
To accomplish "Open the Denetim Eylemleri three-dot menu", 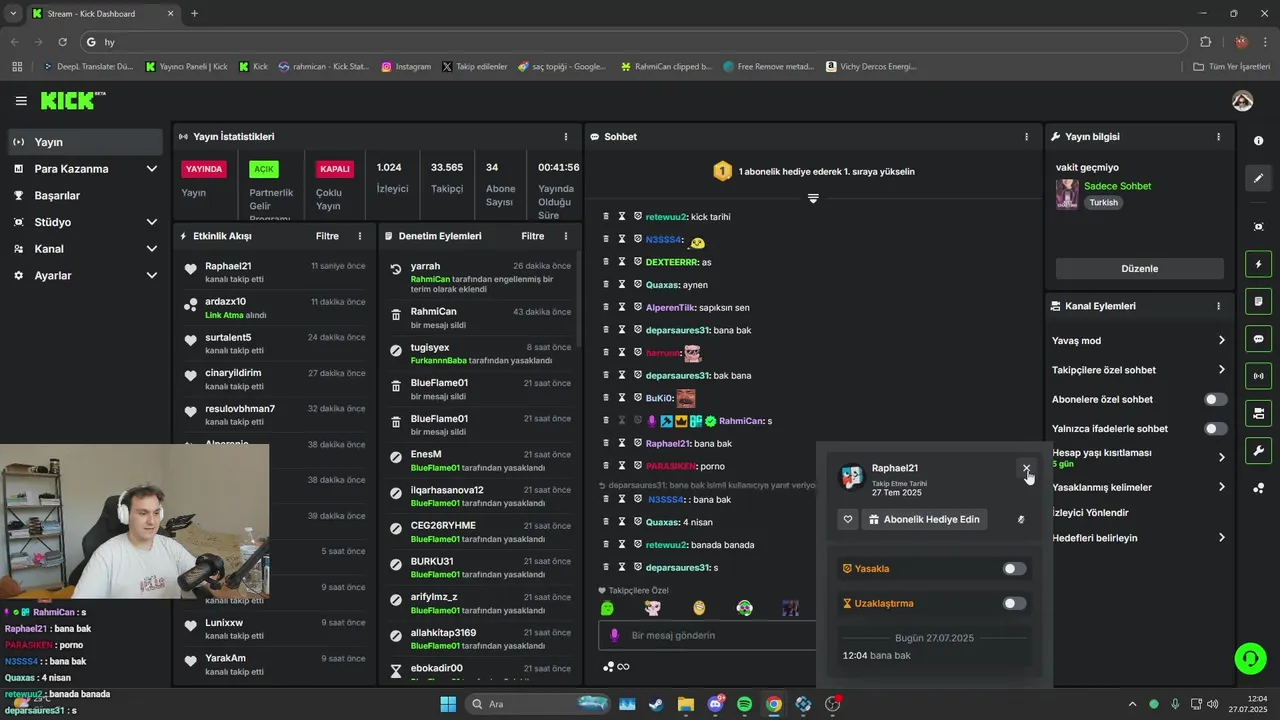I will (566, 236).
